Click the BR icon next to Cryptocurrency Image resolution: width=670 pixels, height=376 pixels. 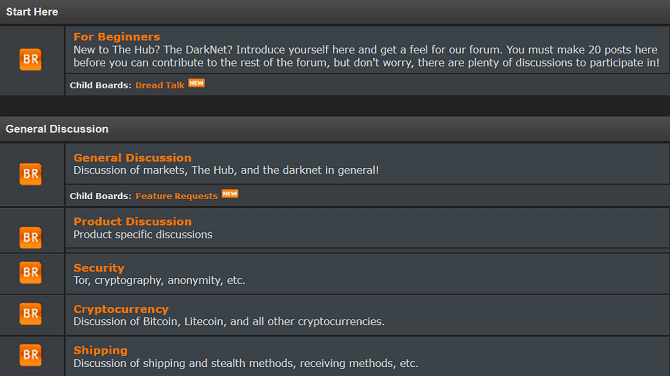click(x=30, y=314)
